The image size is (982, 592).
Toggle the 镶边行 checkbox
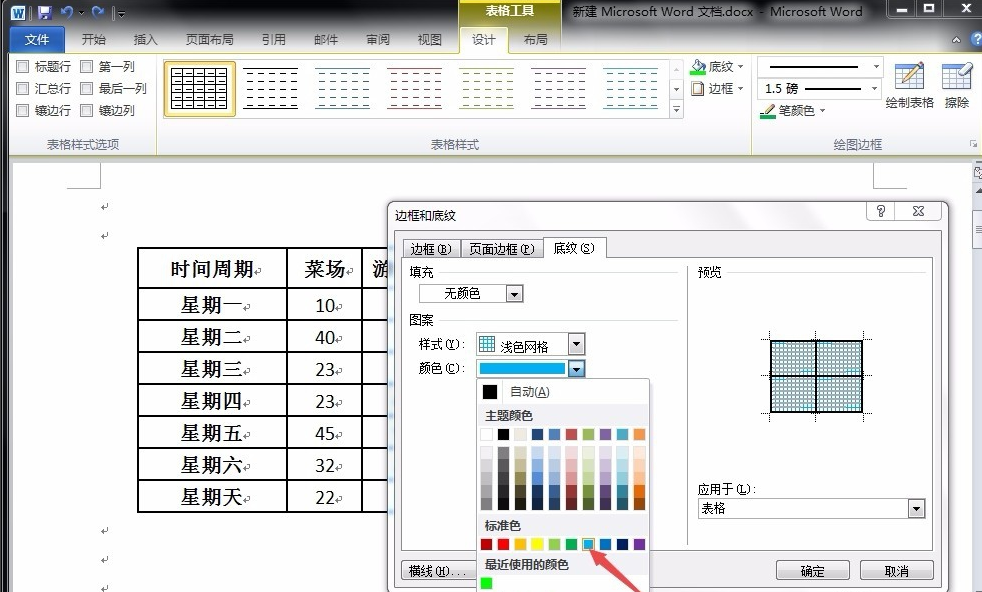[23, 110]
